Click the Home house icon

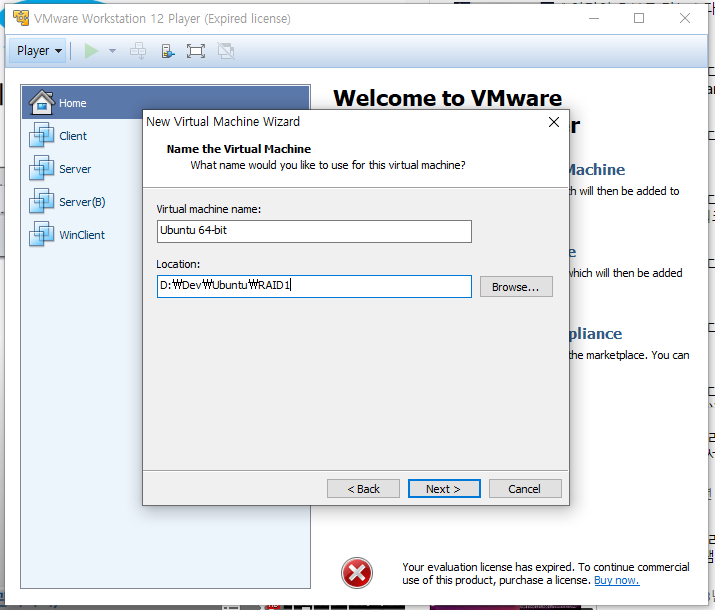(42, 102)
